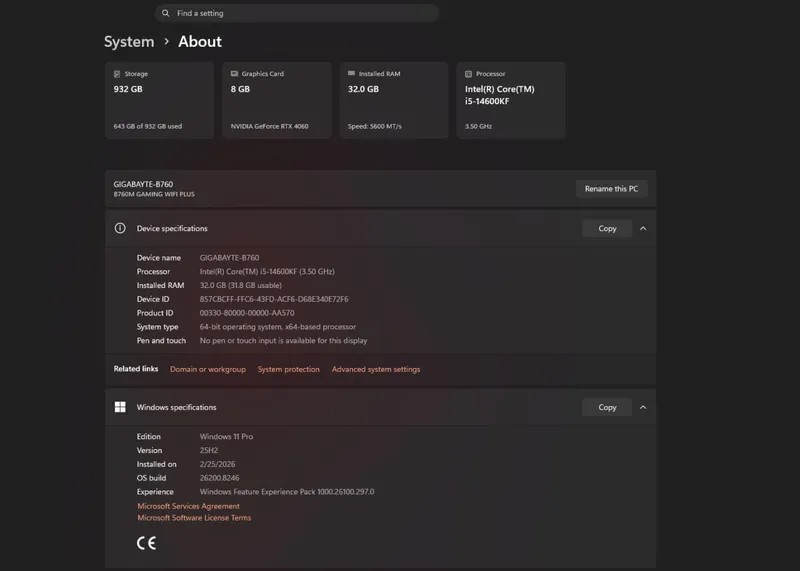This screenshot has height=571, width=800.
Task: Click the About breadcrumb heading
Action: pos(200,42)
